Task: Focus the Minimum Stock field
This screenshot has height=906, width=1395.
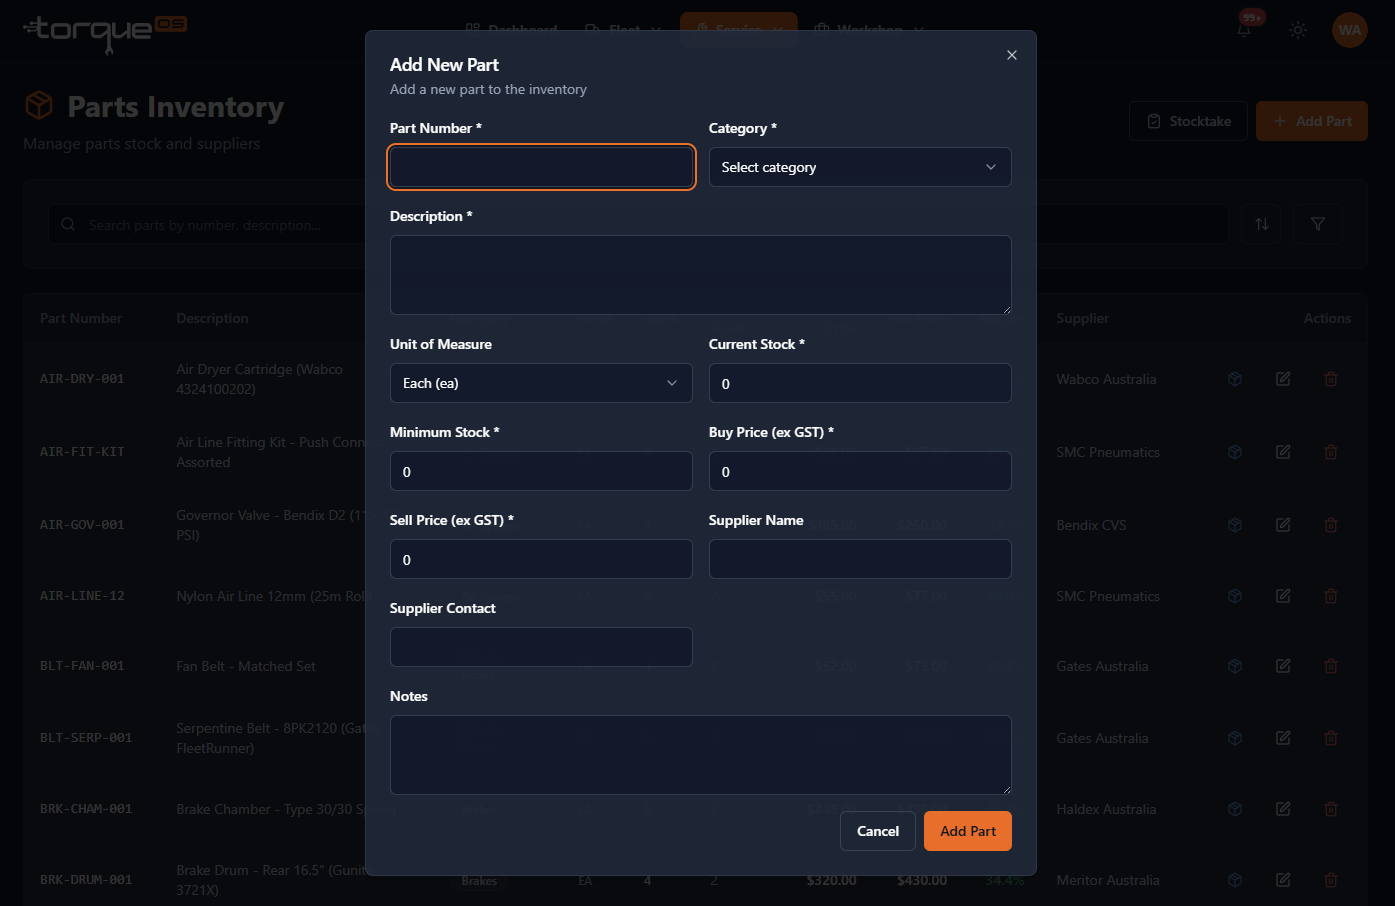Action: pos(541,471)
